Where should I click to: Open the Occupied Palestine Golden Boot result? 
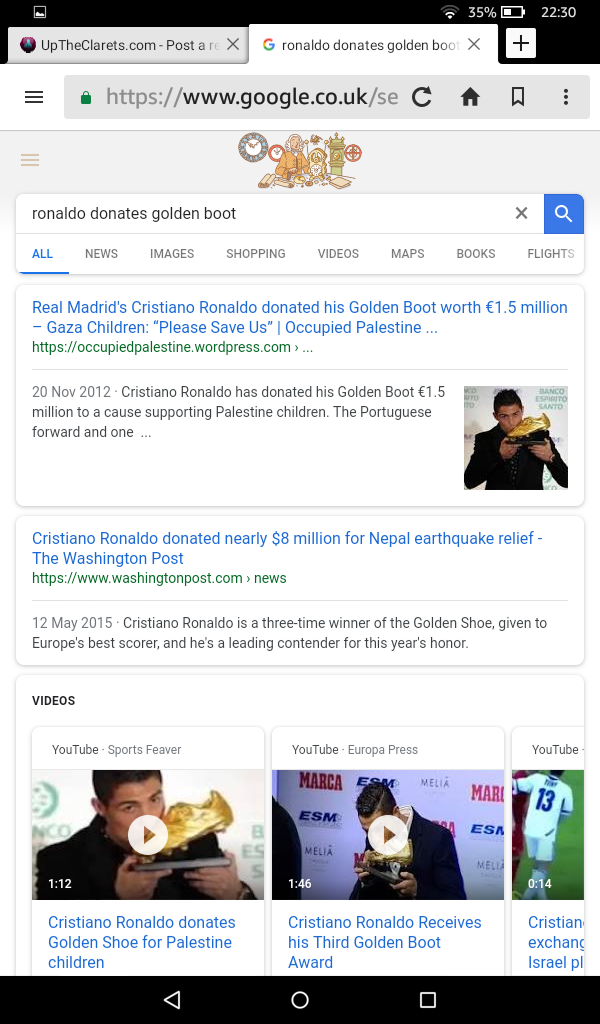pos(299,317)
